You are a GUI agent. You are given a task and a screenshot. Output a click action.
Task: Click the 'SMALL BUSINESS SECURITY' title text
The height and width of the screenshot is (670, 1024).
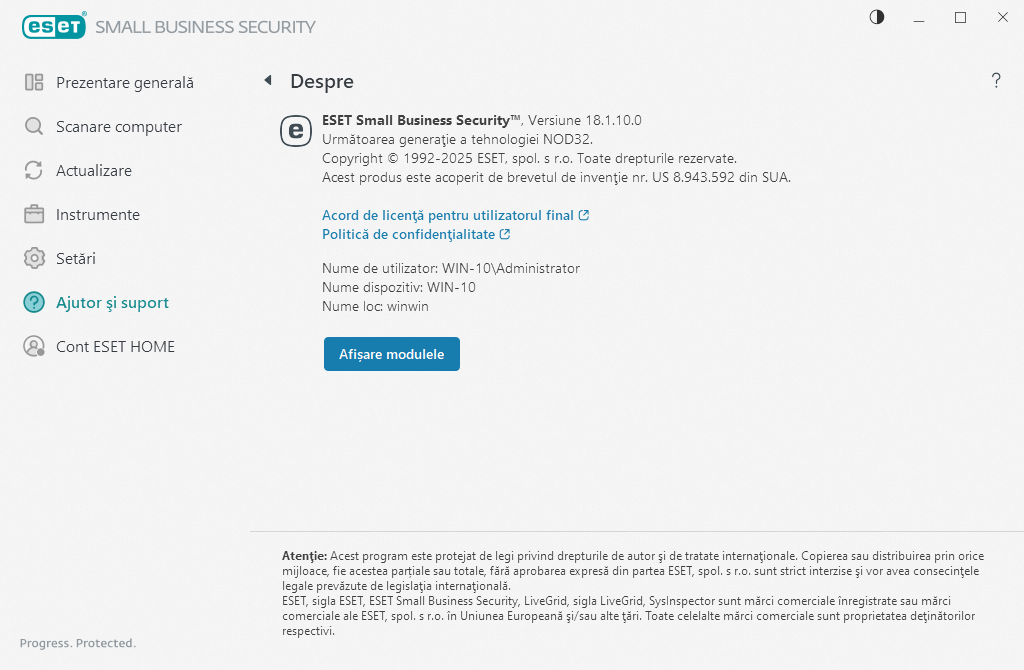pyautogui.click(x=205, y=27)
